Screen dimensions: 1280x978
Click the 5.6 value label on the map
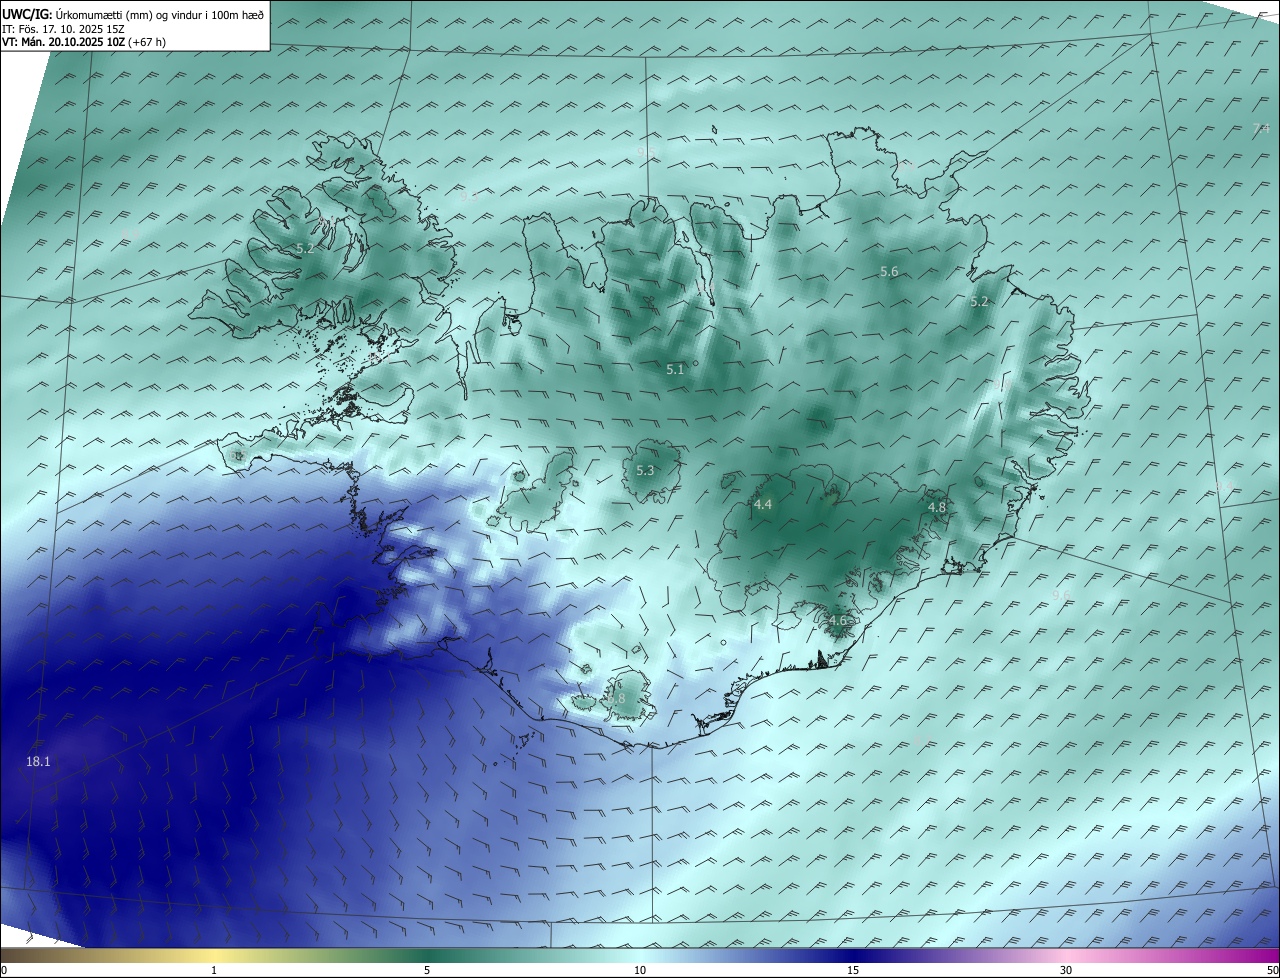(889, 272)
